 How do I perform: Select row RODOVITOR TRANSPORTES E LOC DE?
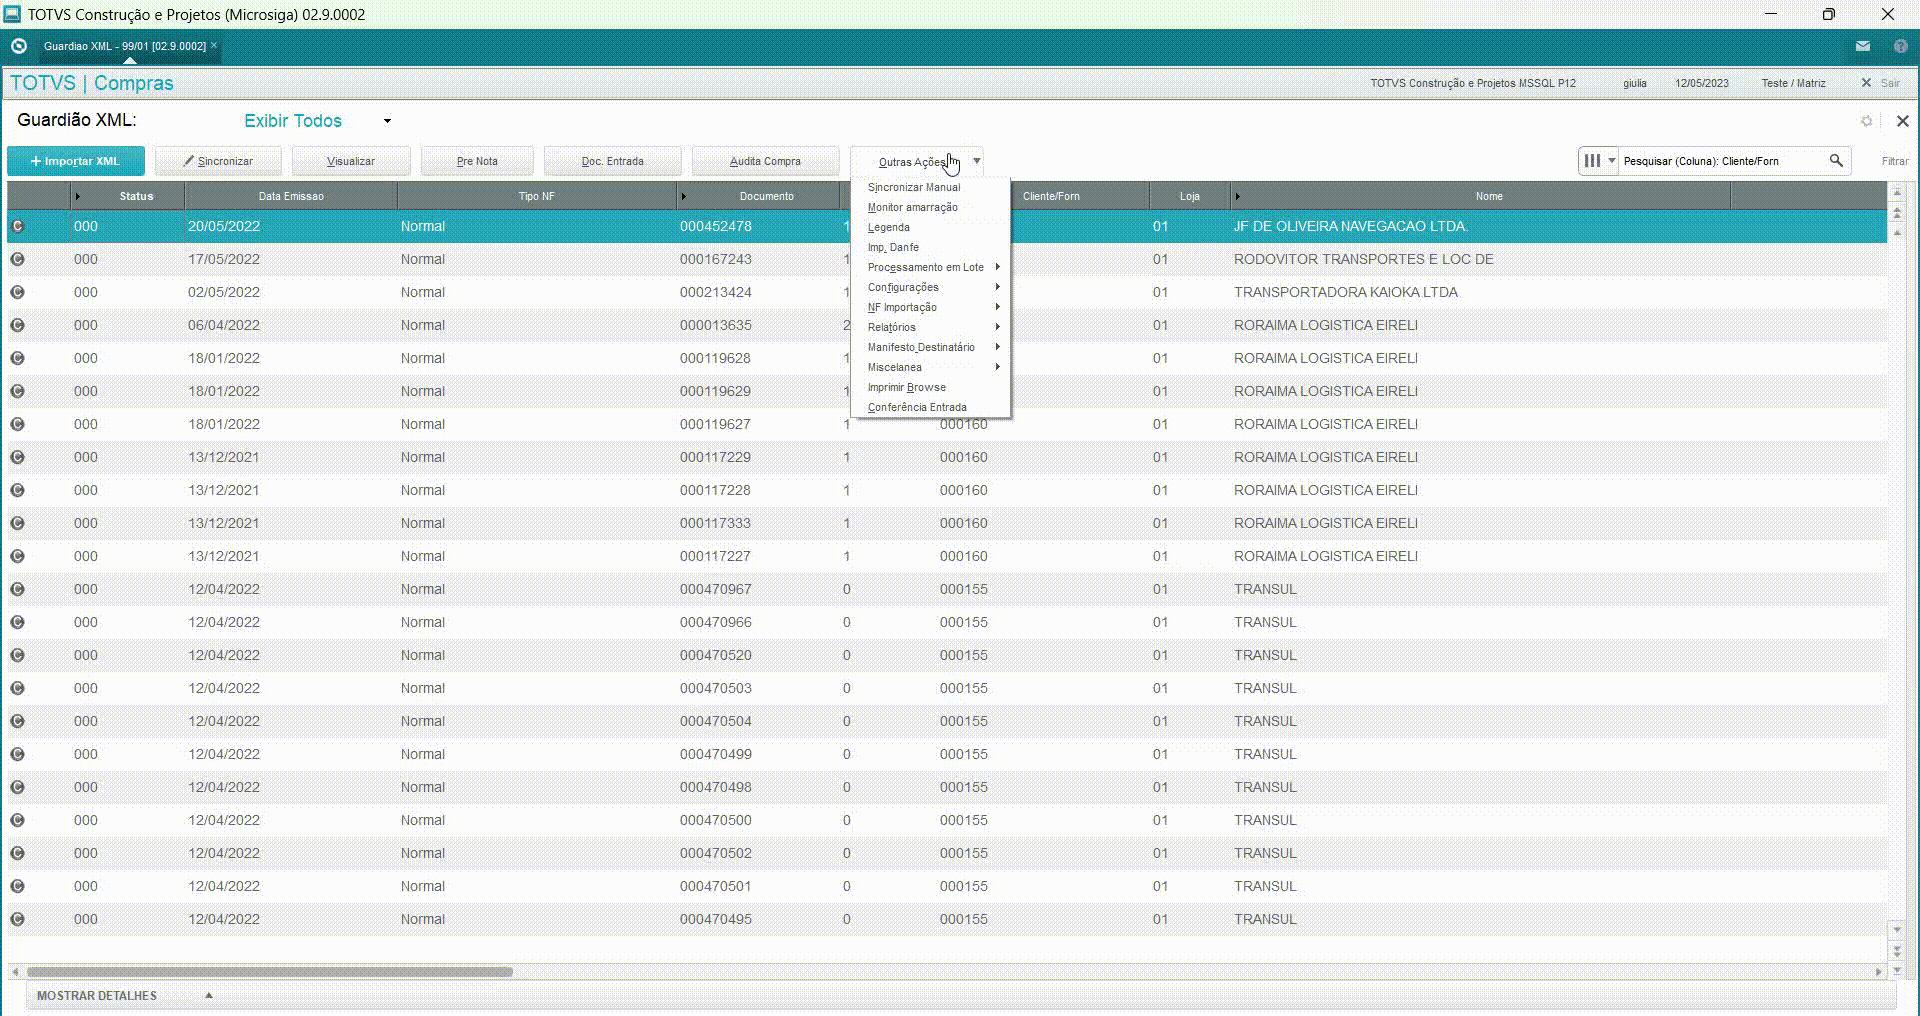[947, 259]
